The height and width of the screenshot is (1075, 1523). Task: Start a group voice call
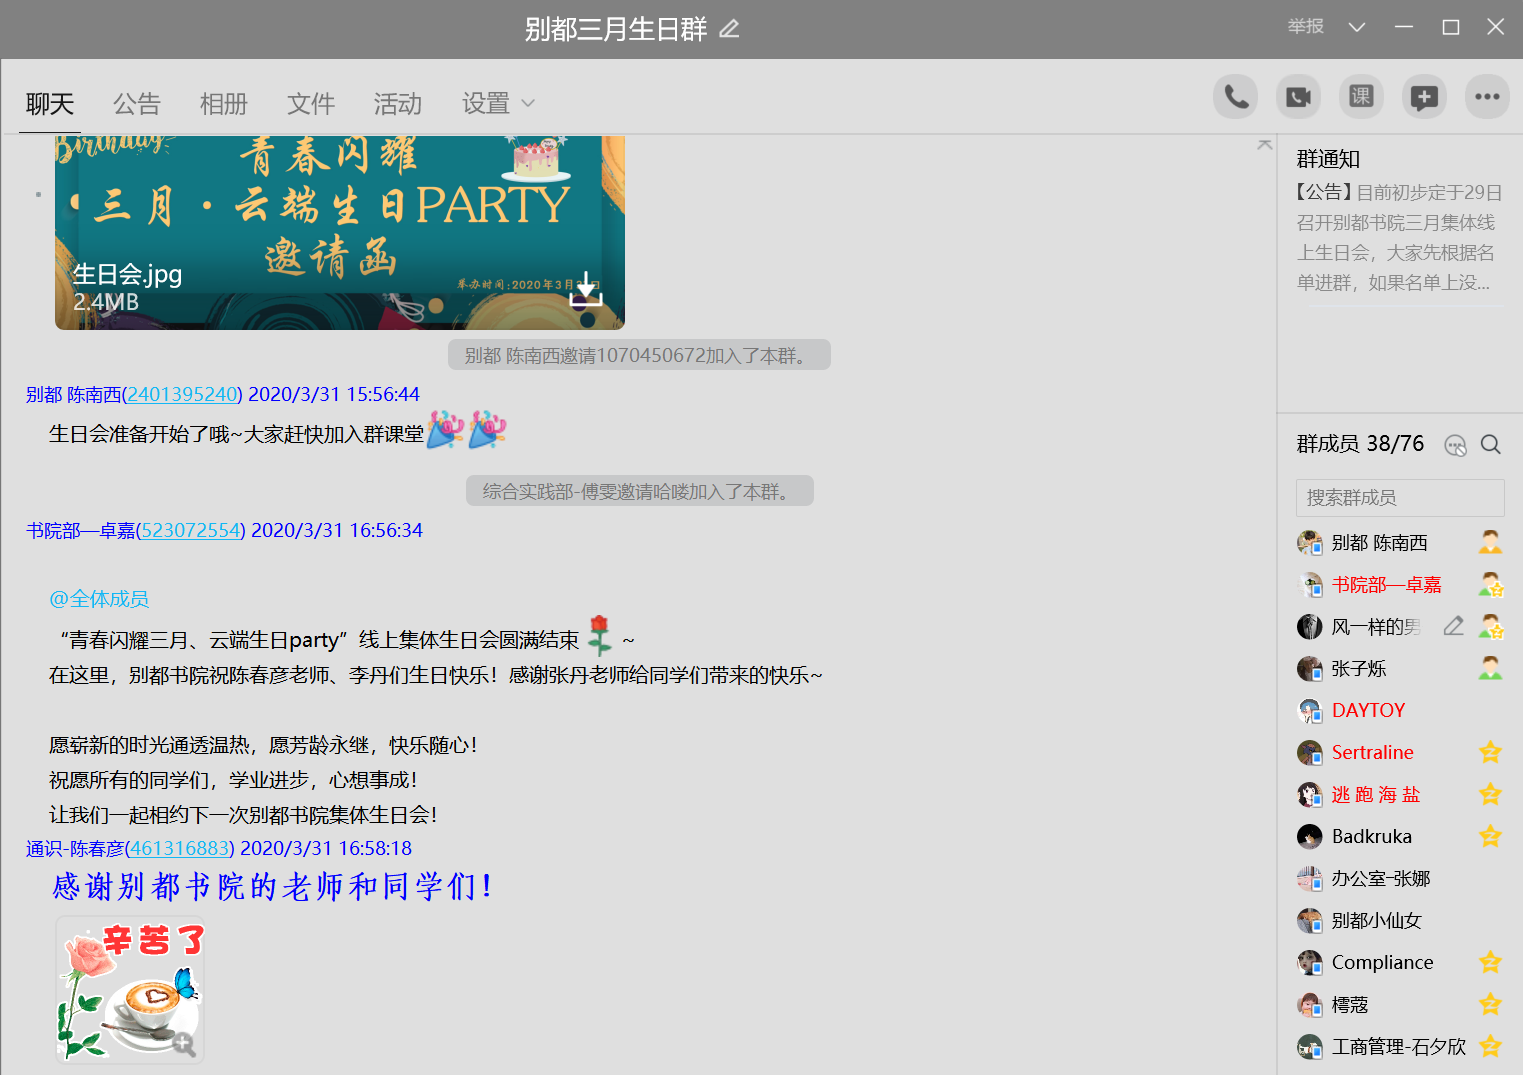1236,97
